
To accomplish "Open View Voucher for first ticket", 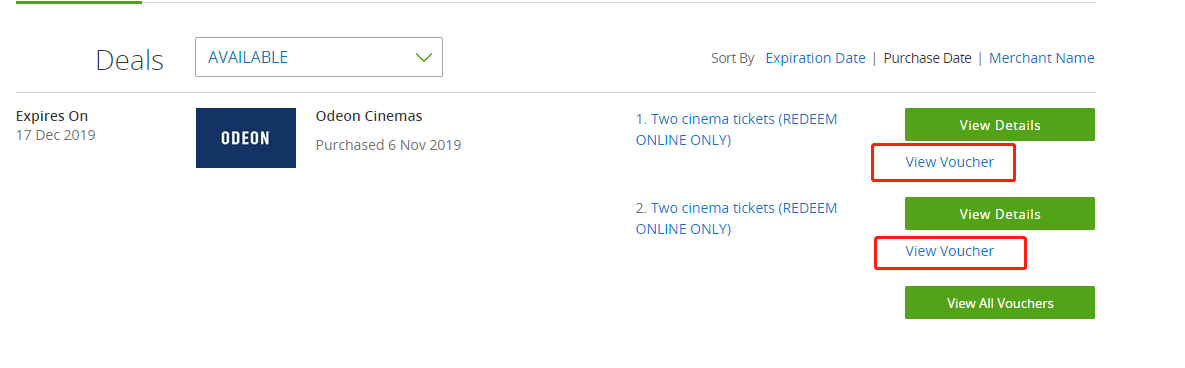I will pyautogui.click(x=949, y=162).
